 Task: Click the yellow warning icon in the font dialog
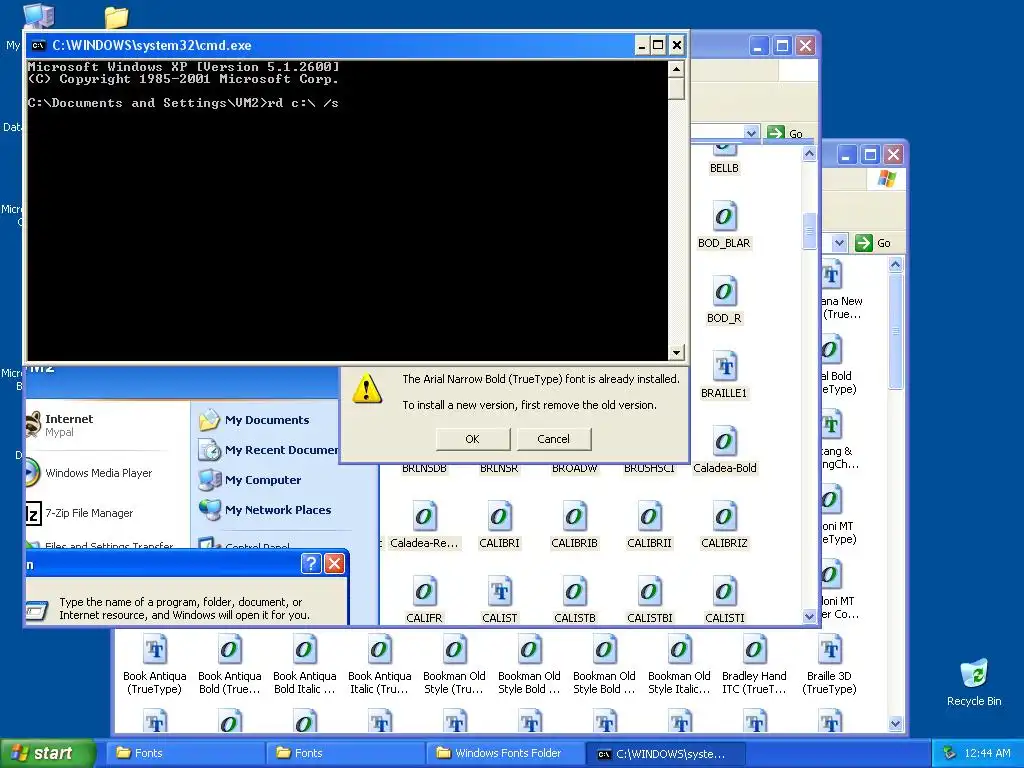pos(366,388)
